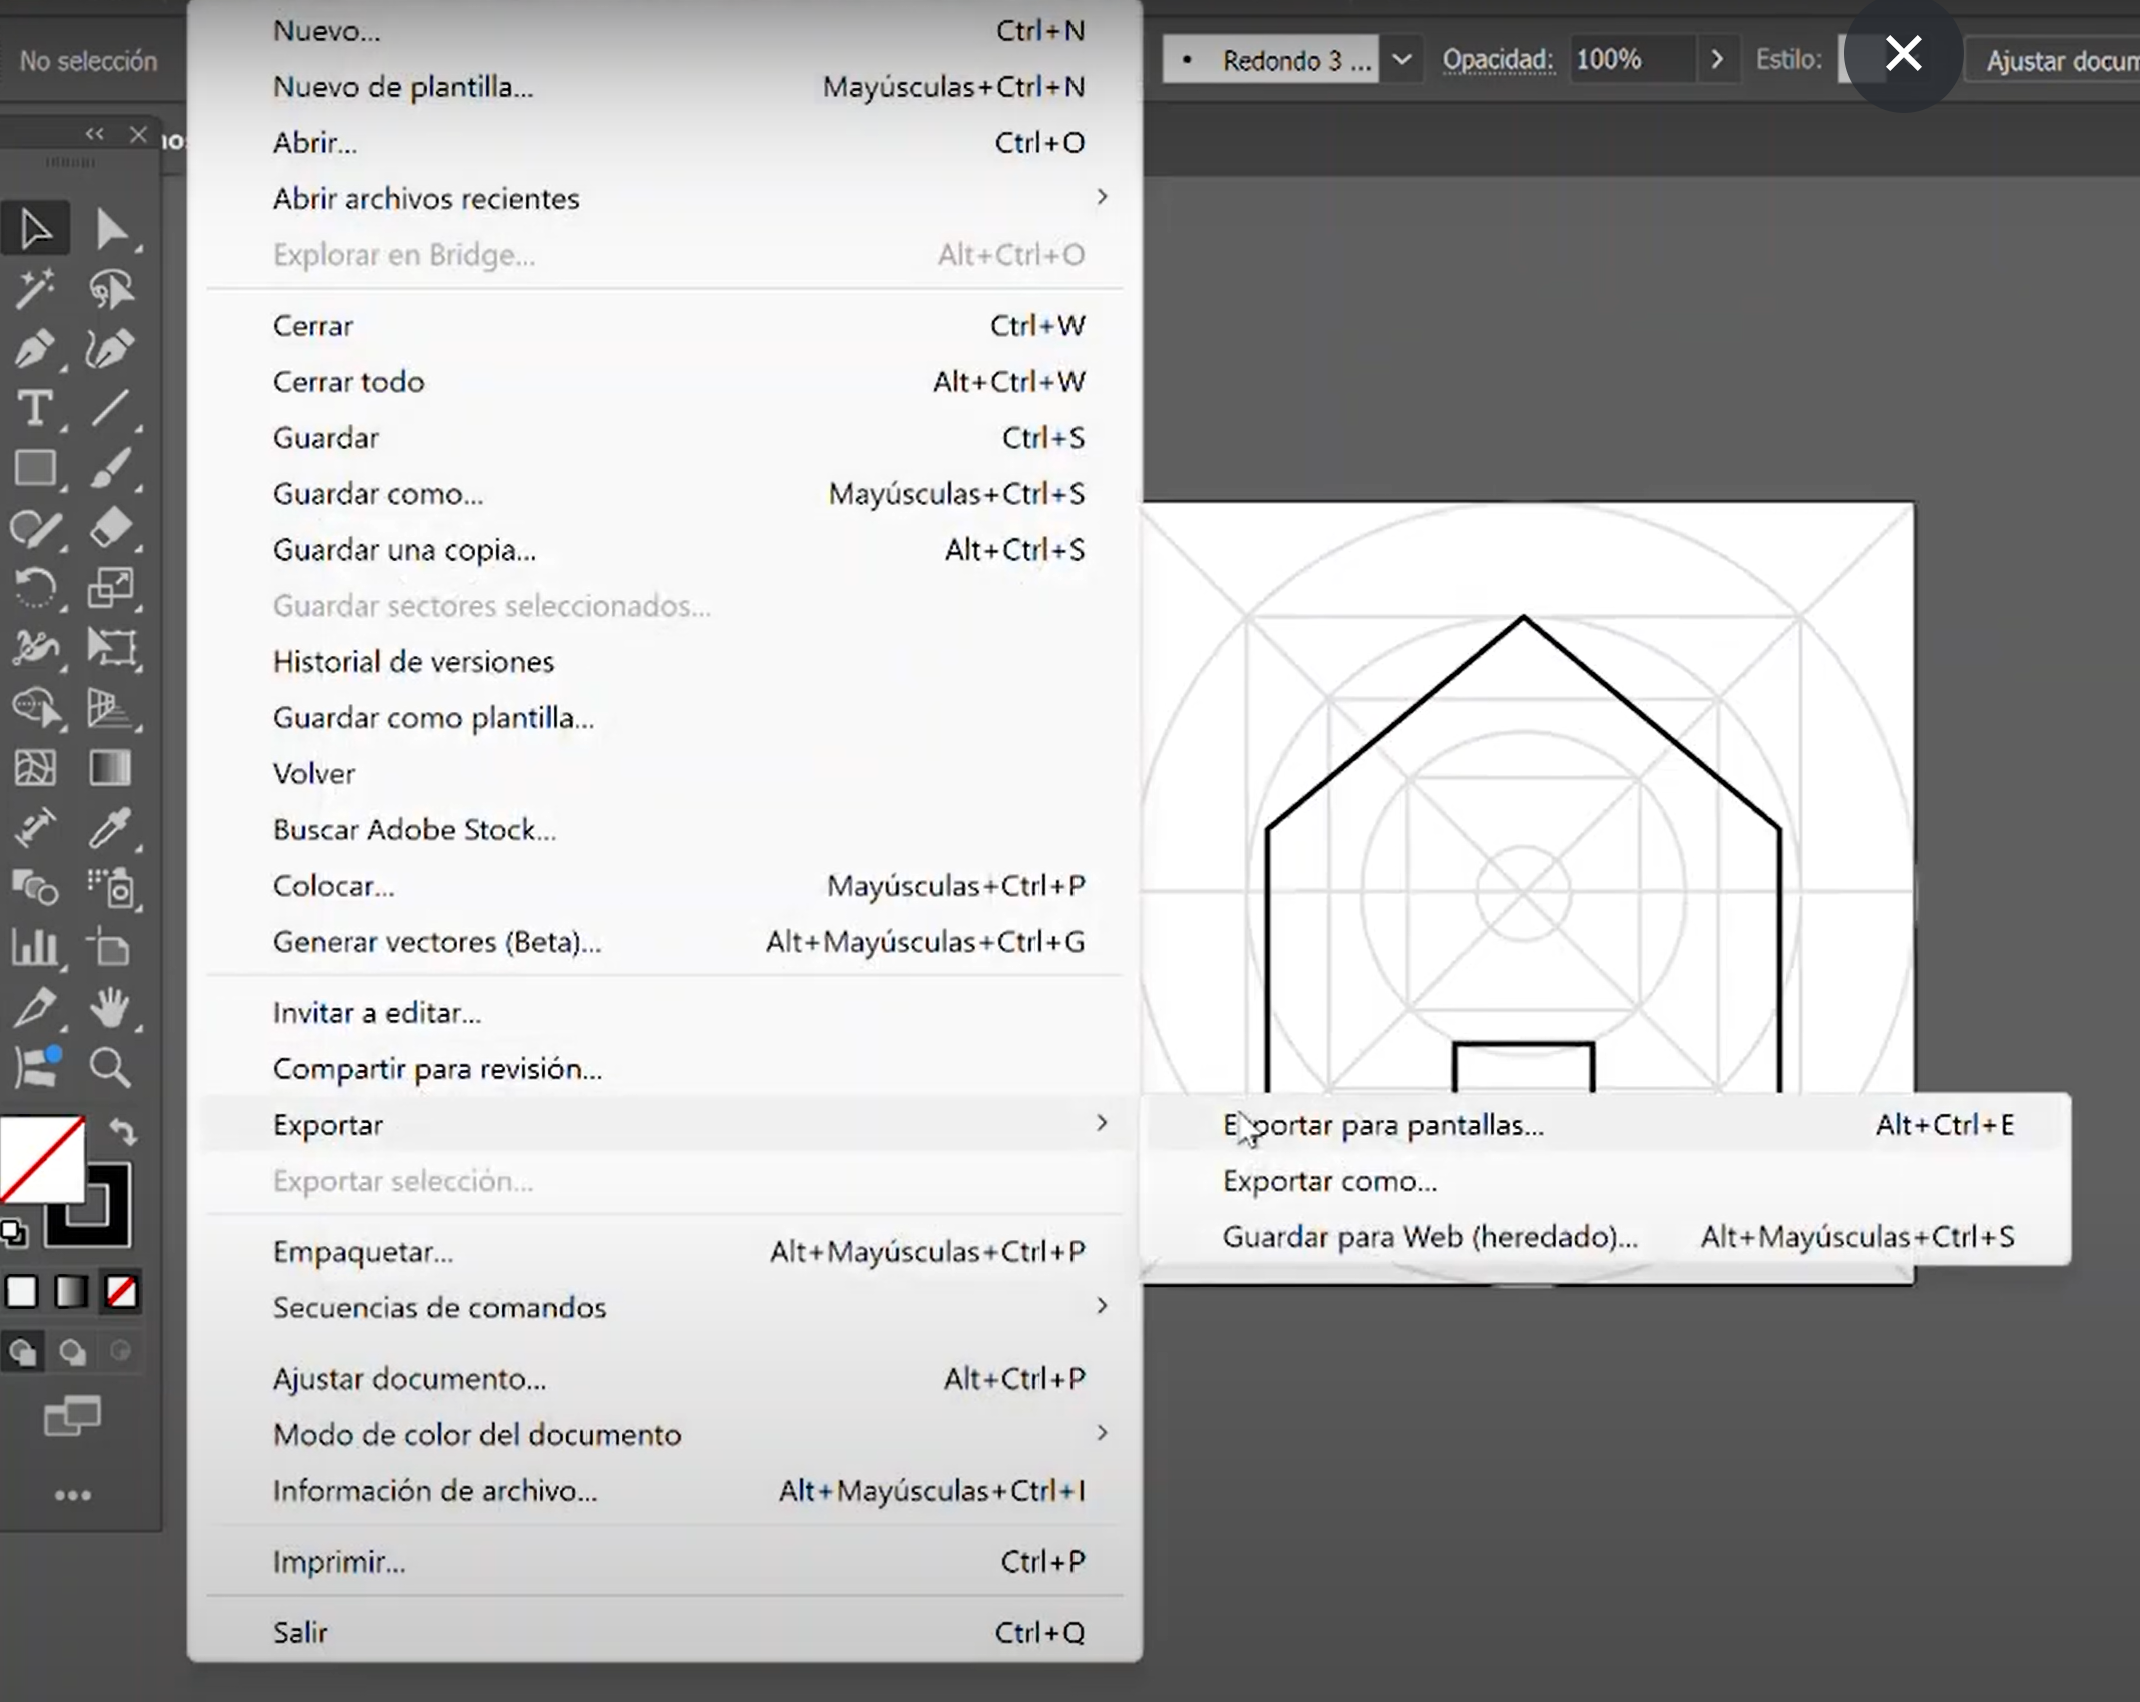
Task: Select the Hand tool
Action: pyautogui.click(x=110, y=1007)
